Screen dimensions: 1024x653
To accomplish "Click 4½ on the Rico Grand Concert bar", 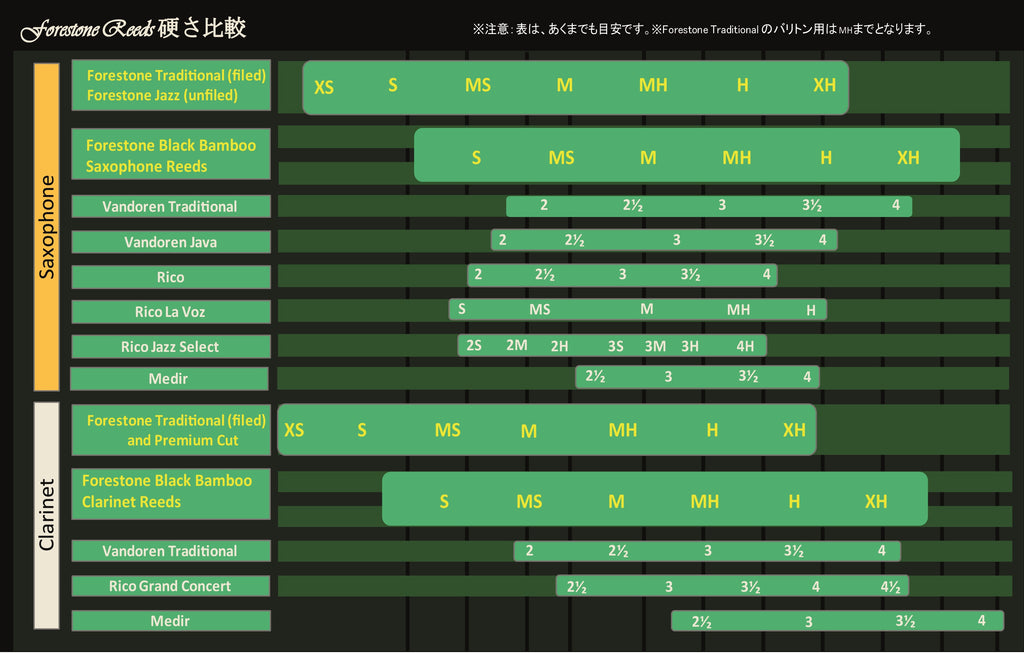I will pyautogui.click(x=890, y=586).
